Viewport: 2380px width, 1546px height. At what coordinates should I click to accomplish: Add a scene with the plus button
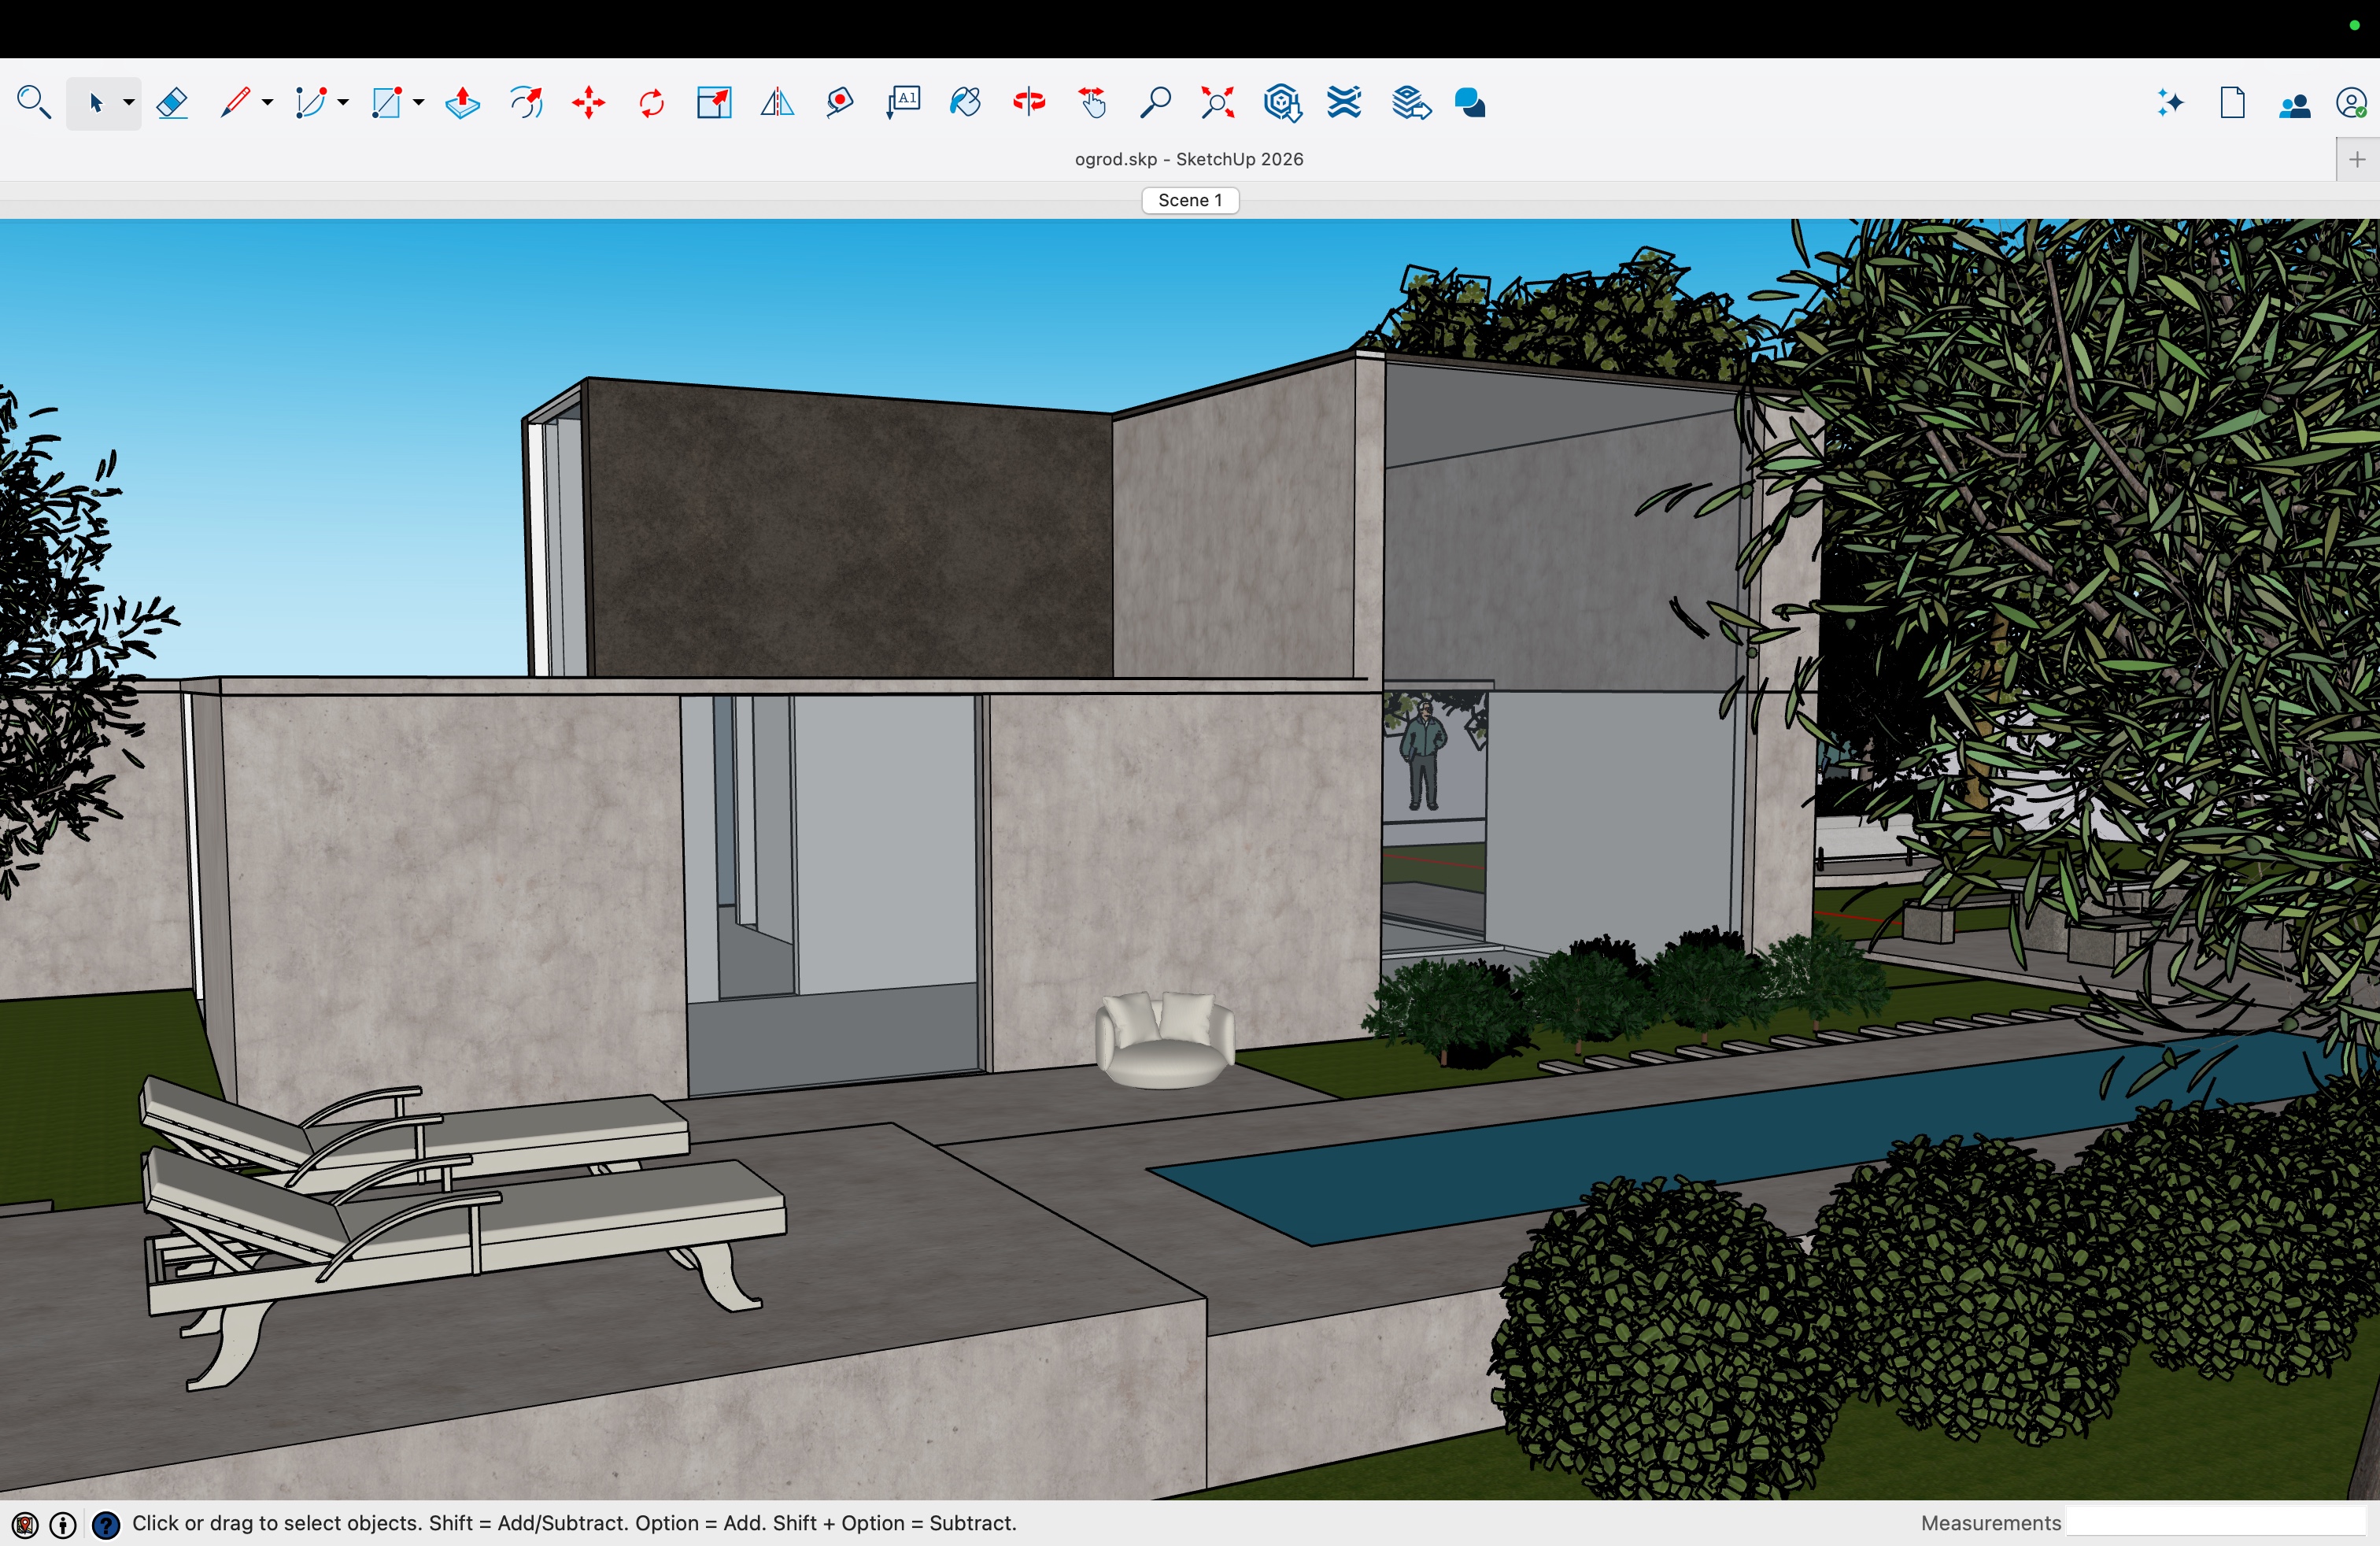click(2357, 160)
